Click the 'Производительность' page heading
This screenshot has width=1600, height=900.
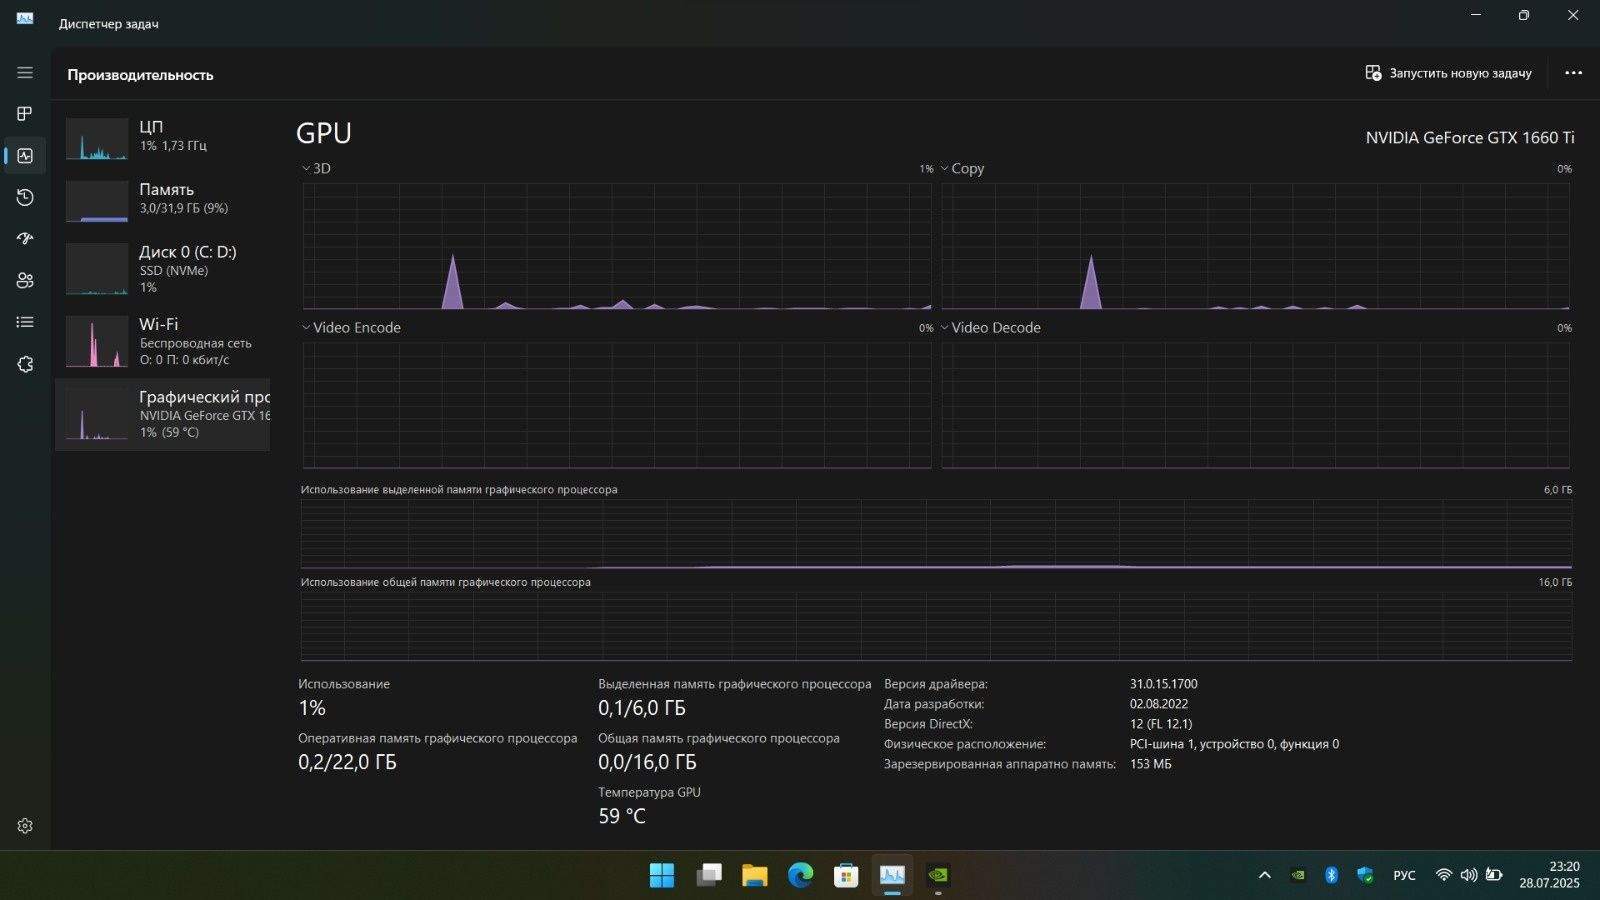(140, 75)
